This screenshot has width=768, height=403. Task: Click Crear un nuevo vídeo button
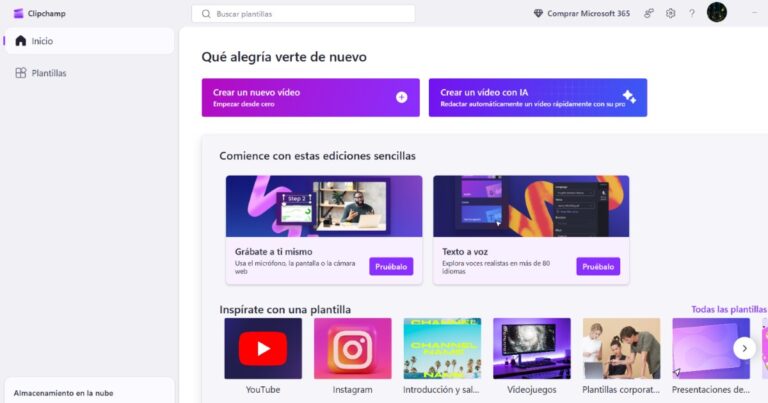[x=311, y=97]
